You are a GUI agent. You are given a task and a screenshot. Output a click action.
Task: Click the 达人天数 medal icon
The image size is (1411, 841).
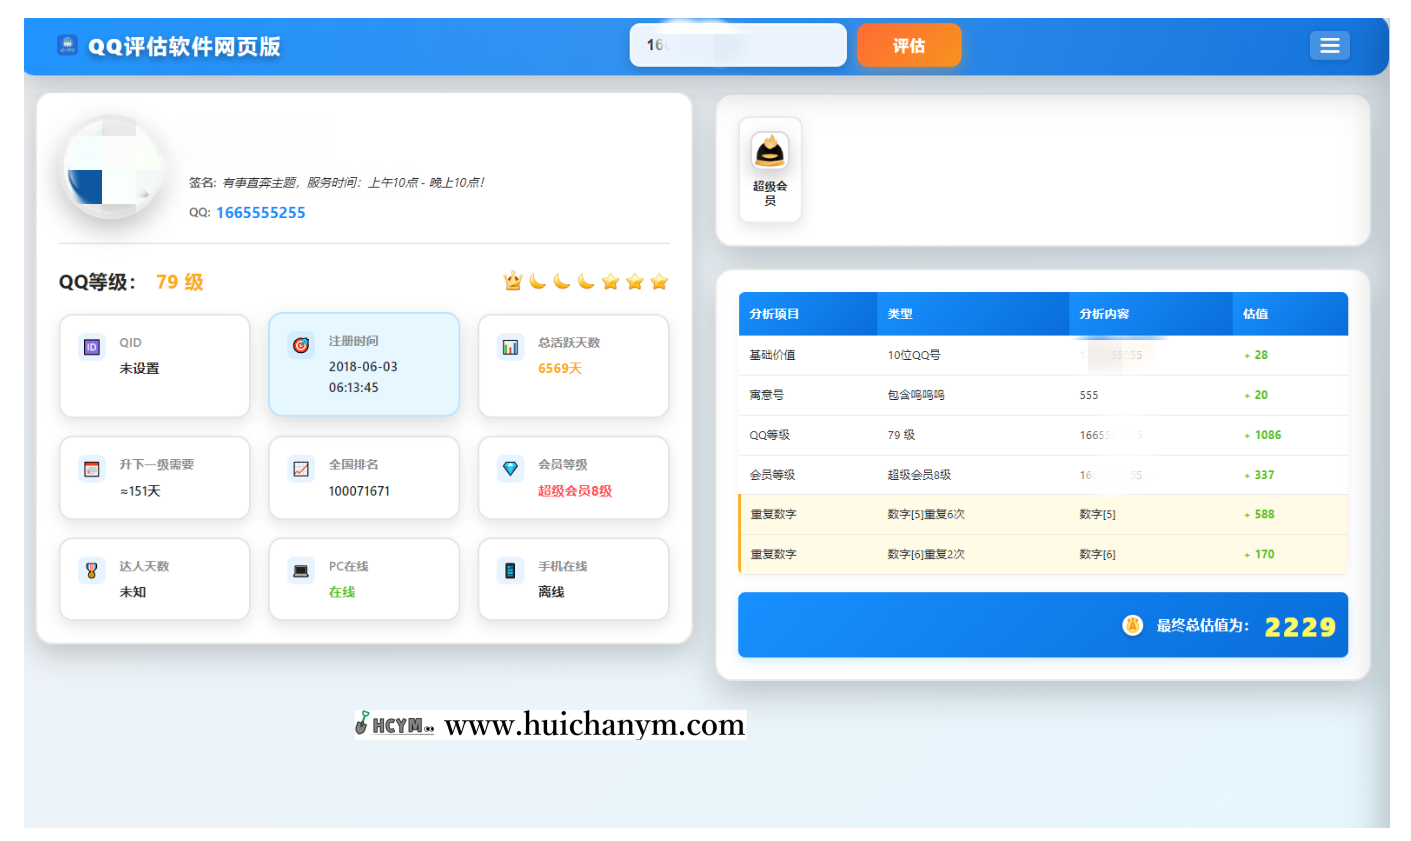92,571
